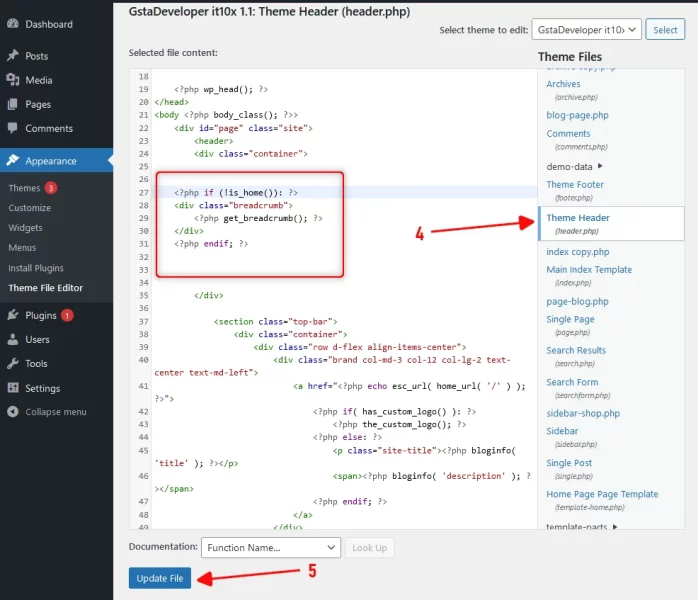Click the Update File button
The height and width of the screenshot is (600, 698).
[x=160, y=578]
